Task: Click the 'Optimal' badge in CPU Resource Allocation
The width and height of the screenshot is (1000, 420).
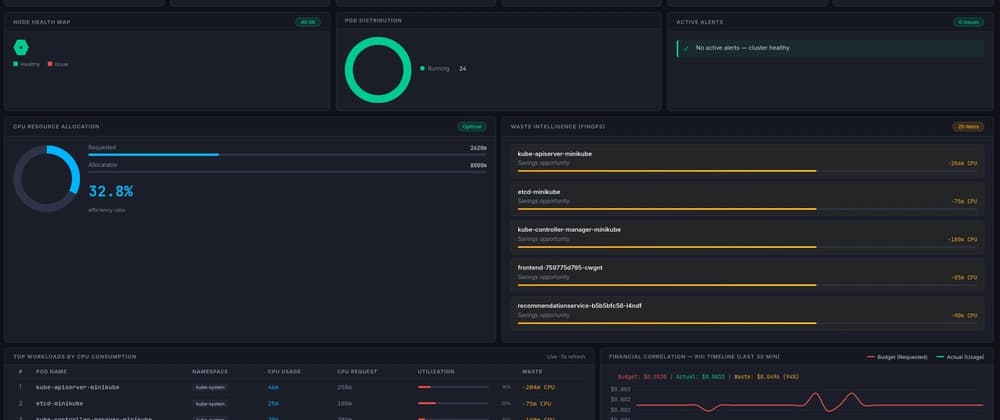Action: [472, 126]
